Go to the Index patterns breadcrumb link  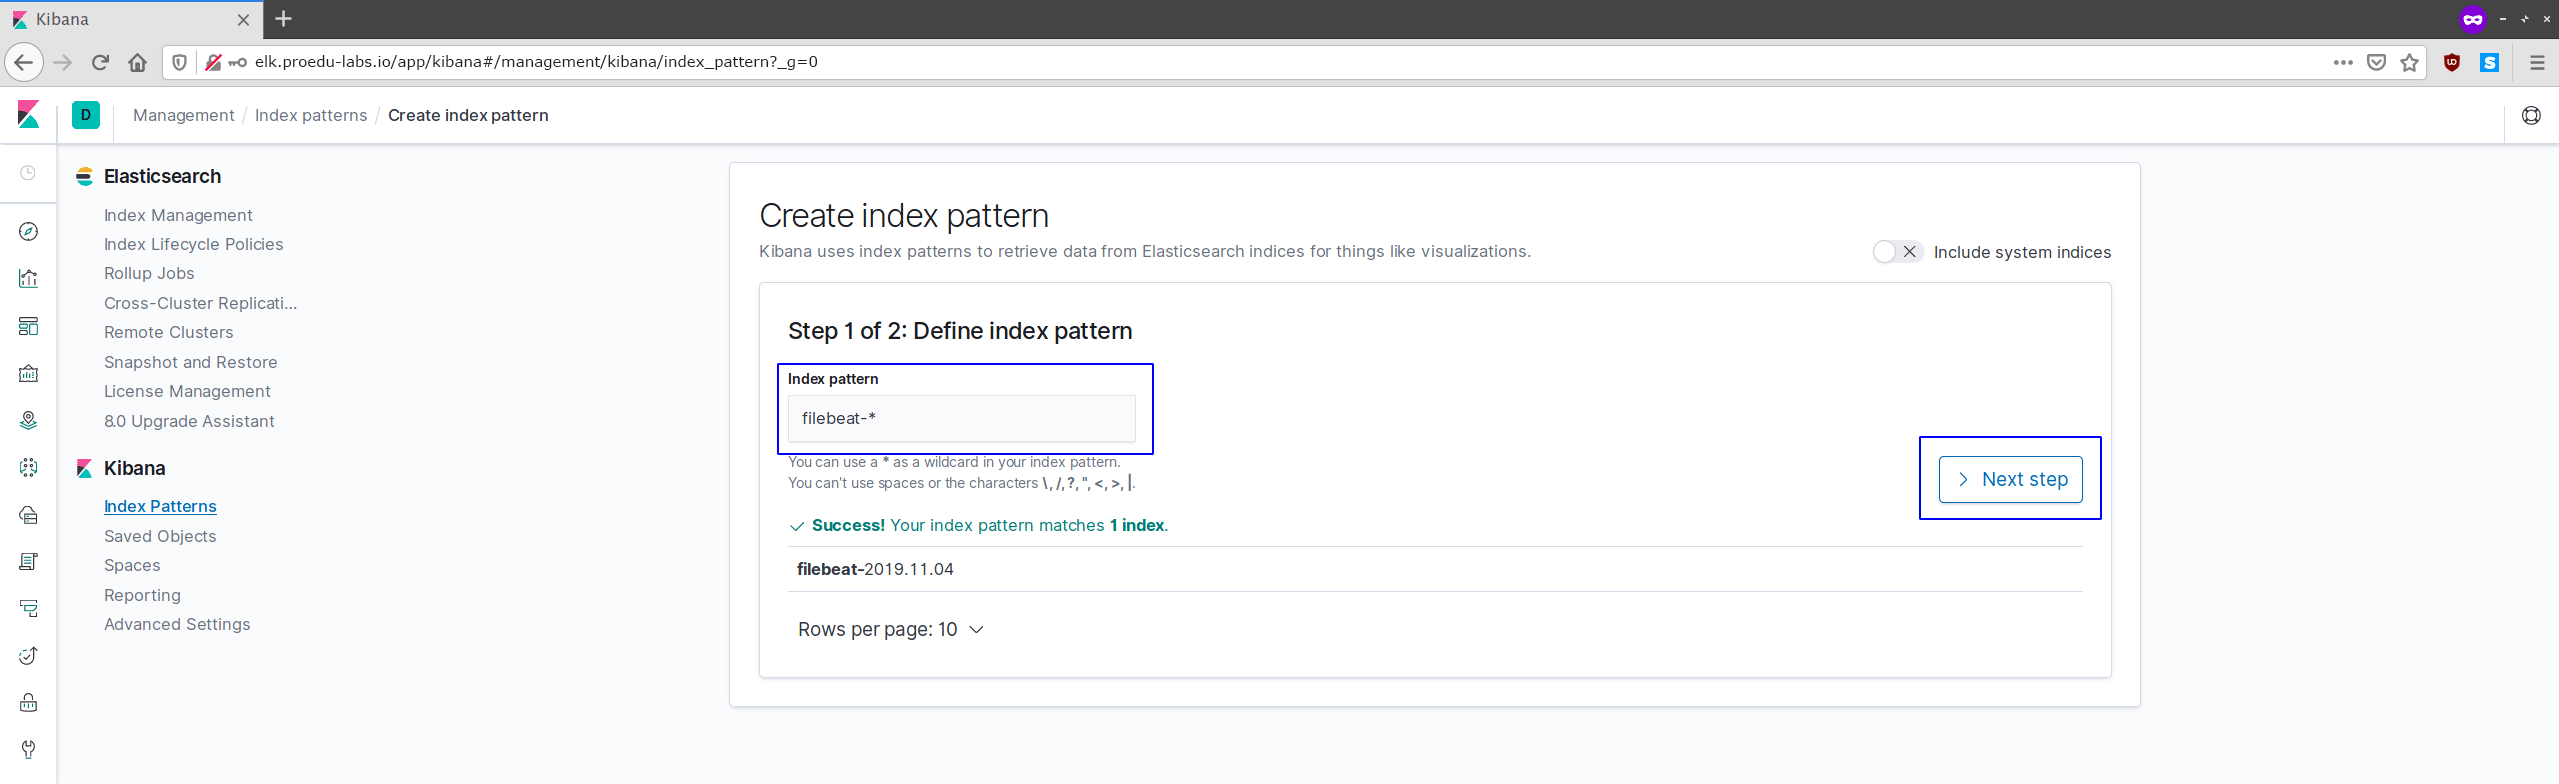(311, 115)
